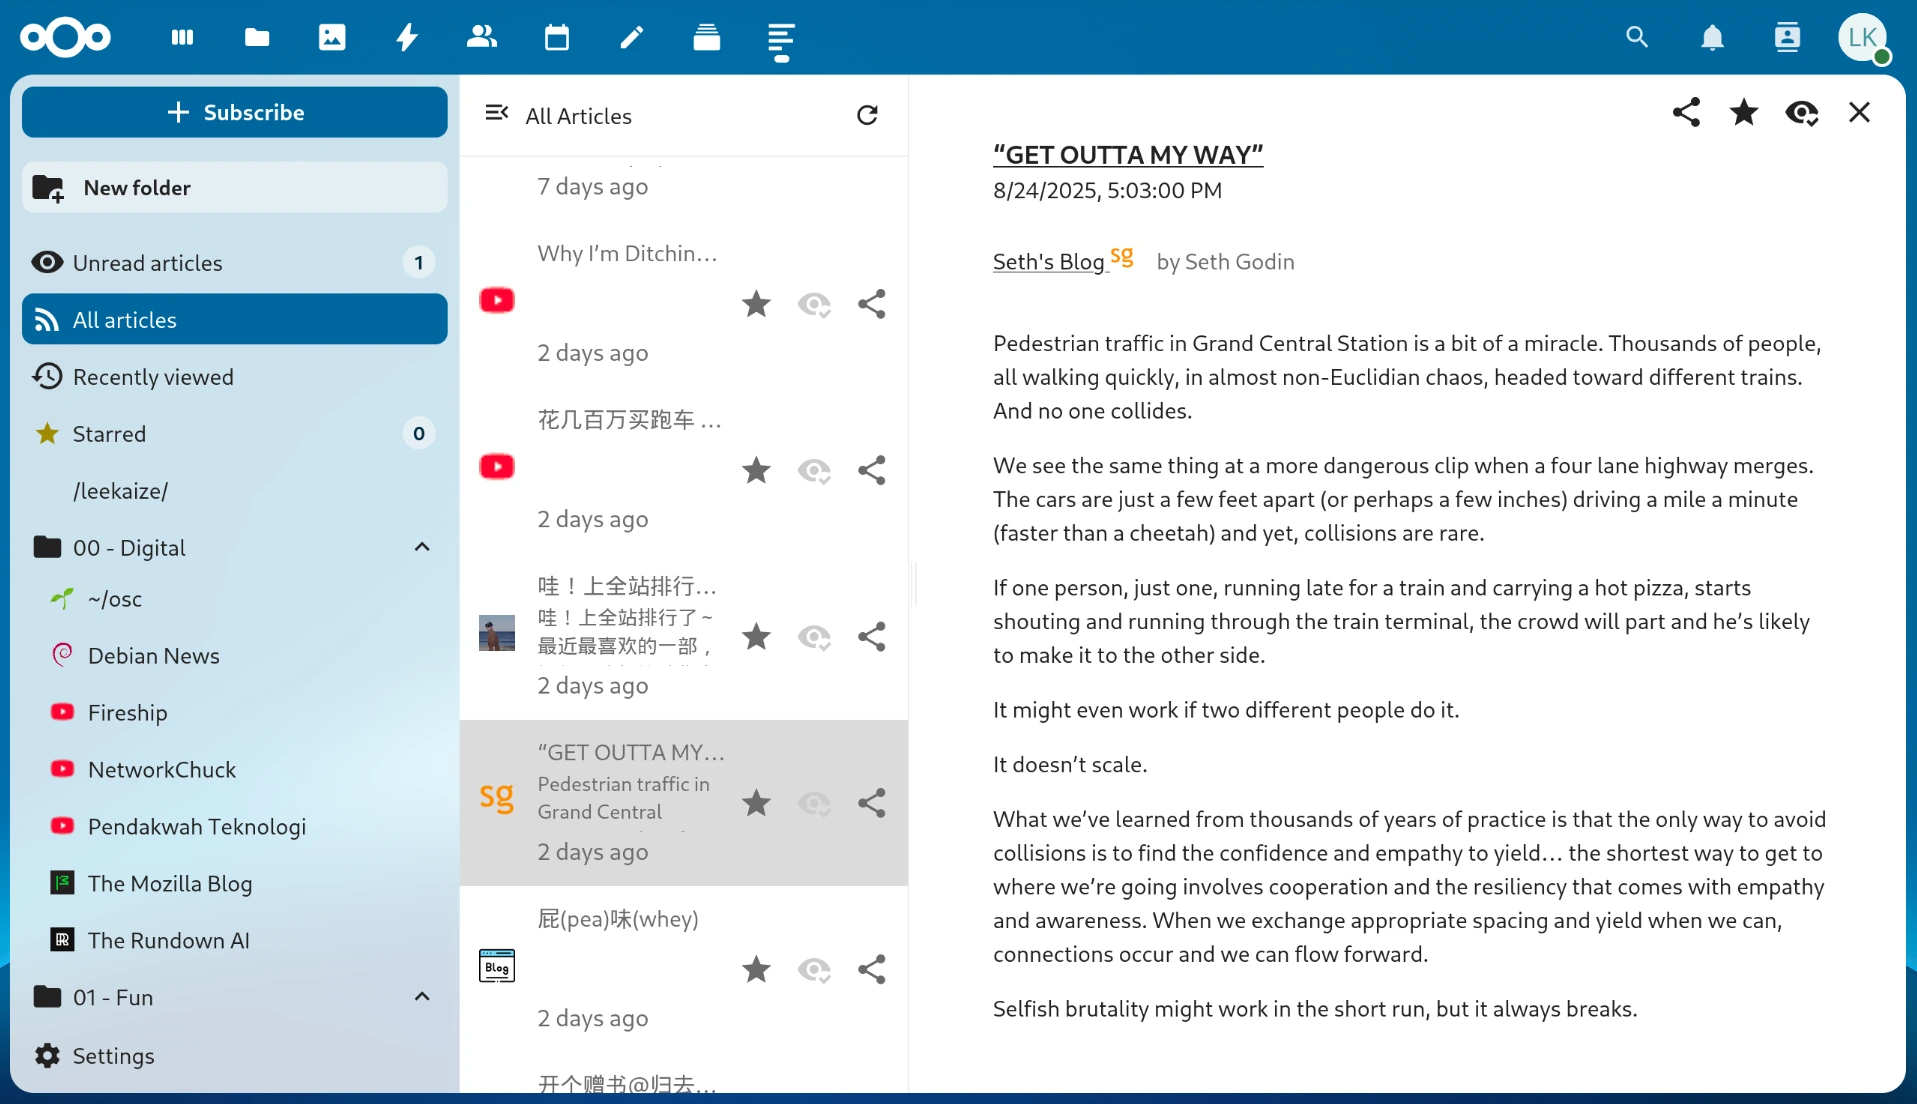
Task: Open the Nextcloud logo home link
Action: pyautogui.click(x=66, y=38)
